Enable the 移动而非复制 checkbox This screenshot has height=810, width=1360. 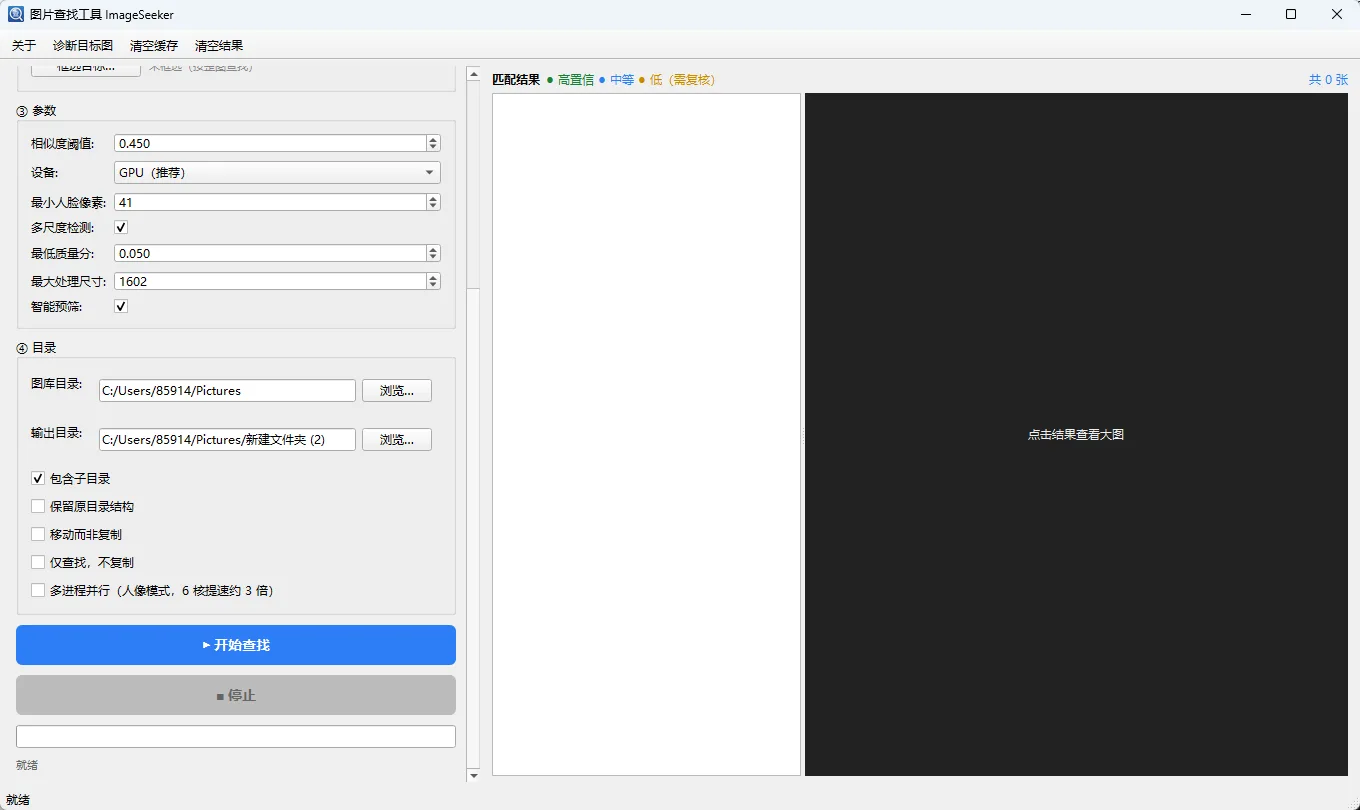[x=38, y=534]
